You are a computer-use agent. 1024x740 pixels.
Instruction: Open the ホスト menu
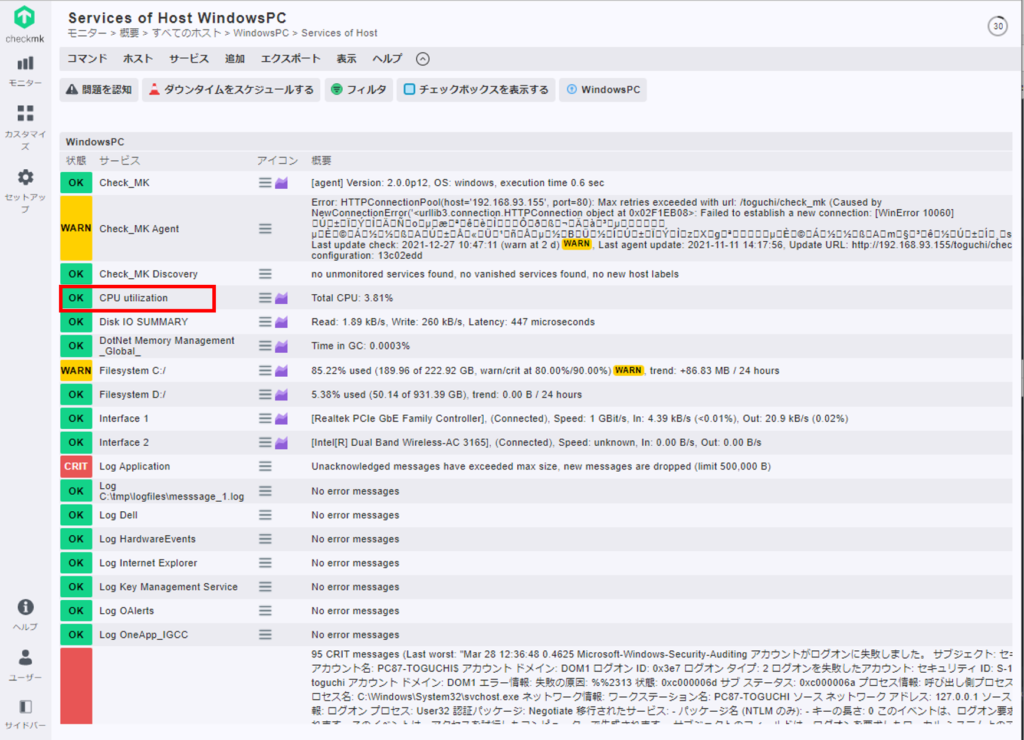(138, 59)
